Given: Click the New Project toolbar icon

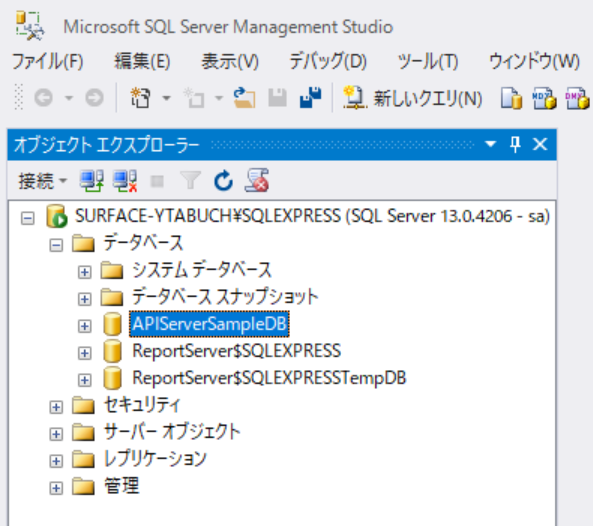Looking at the screenshot, I should click(x=141, y=98).
